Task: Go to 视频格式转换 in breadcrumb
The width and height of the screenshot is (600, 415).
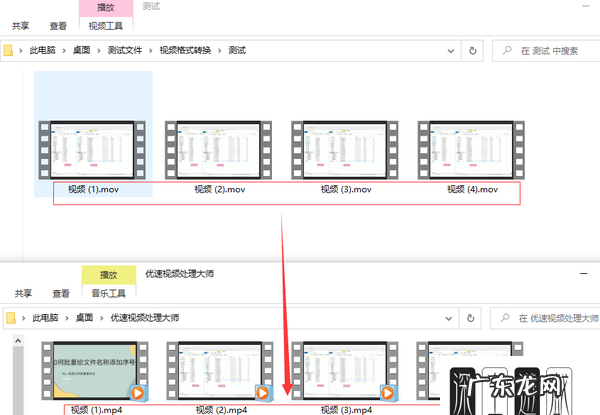Action: point(185,50)
